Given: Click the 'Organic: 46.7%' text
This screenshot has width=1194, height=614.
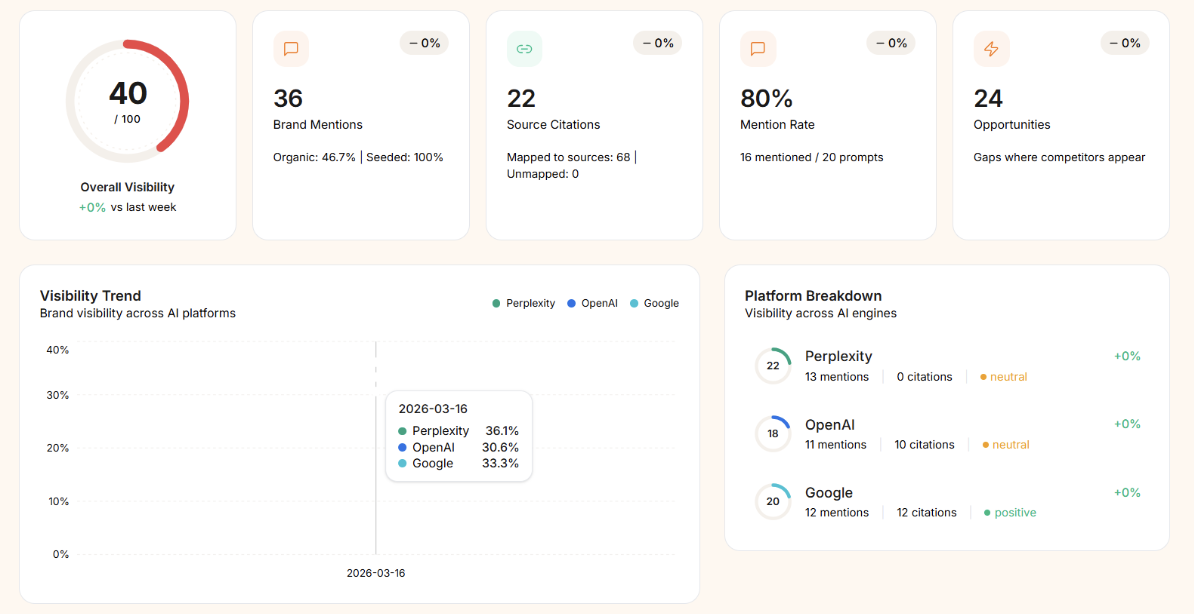Looking at the screenshot, I should click(x=314, y=157).
